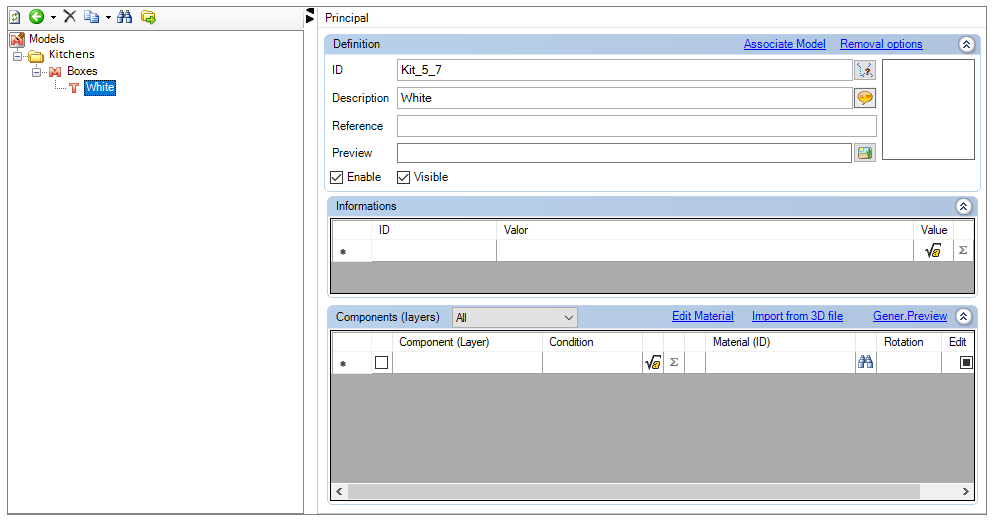Open formula editor in Components row
The height and width of the screenshot is (521, 996).
point(652,363)
